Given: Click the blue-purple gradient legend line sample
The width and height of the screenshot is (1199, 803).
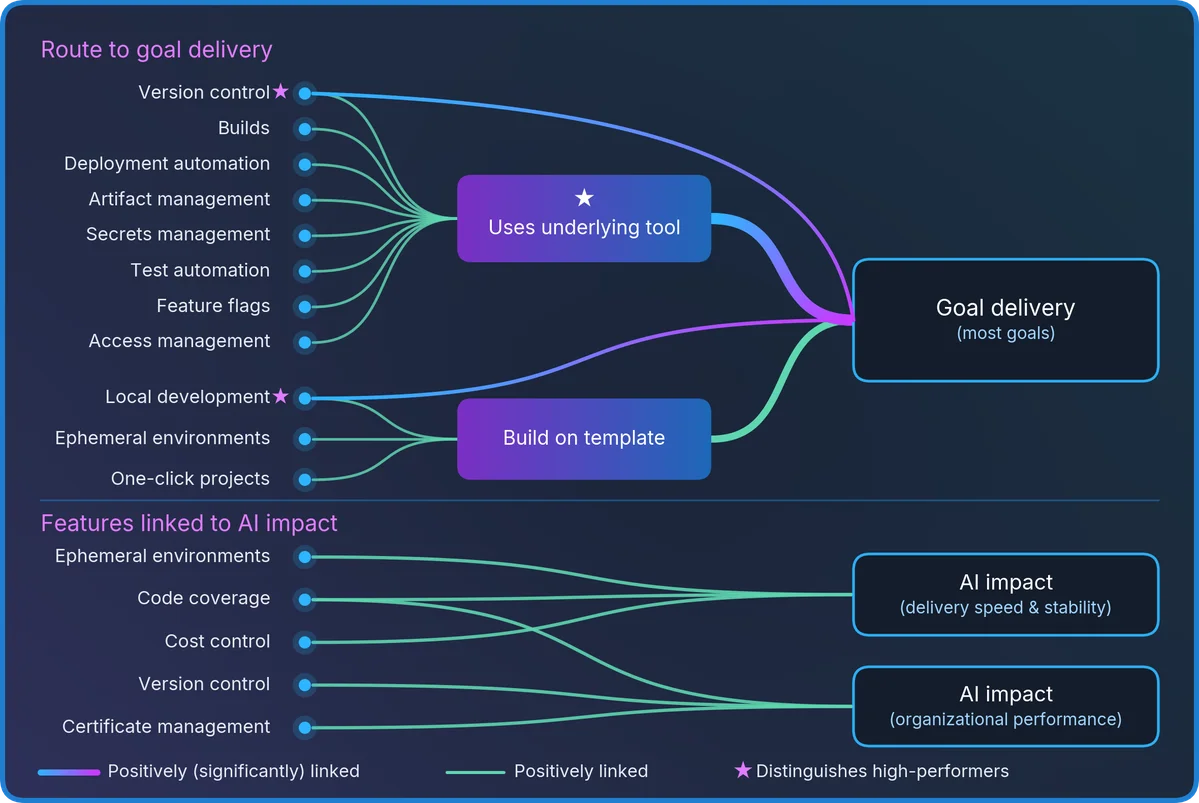Looking at the screenshot, I should click(69, 772).
